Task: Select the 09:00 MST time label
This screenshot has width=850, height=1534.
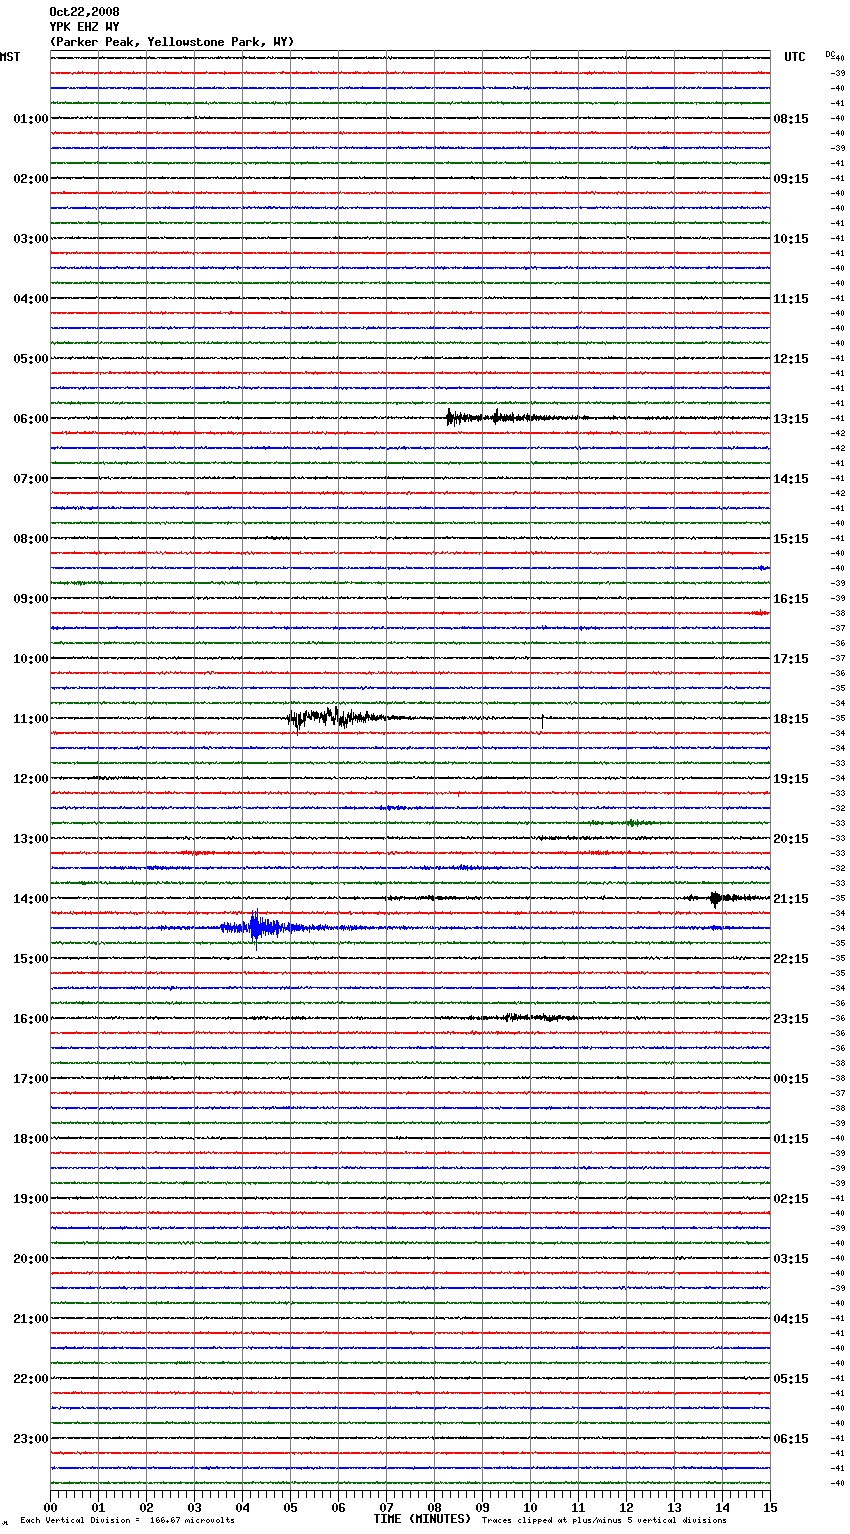Action: coord(31,599)
